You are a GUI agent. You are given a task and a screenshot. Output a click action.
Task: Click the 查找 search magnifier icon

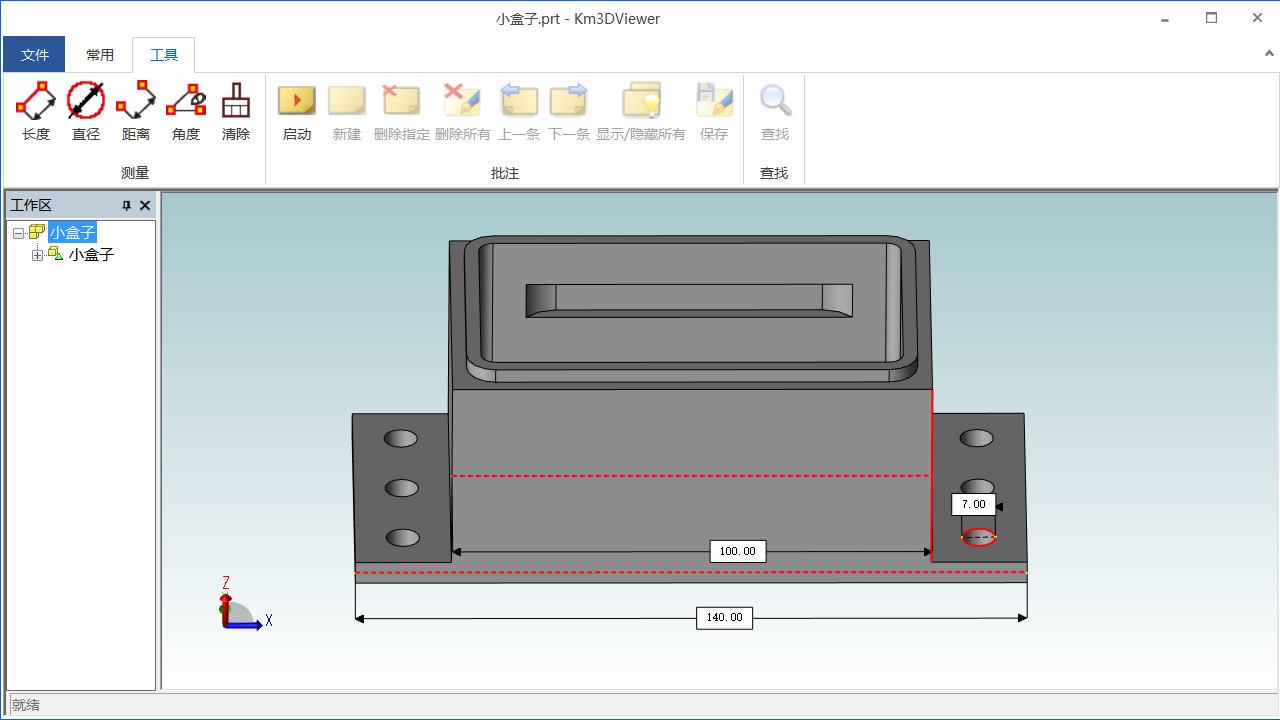click(x=775, y=111)
